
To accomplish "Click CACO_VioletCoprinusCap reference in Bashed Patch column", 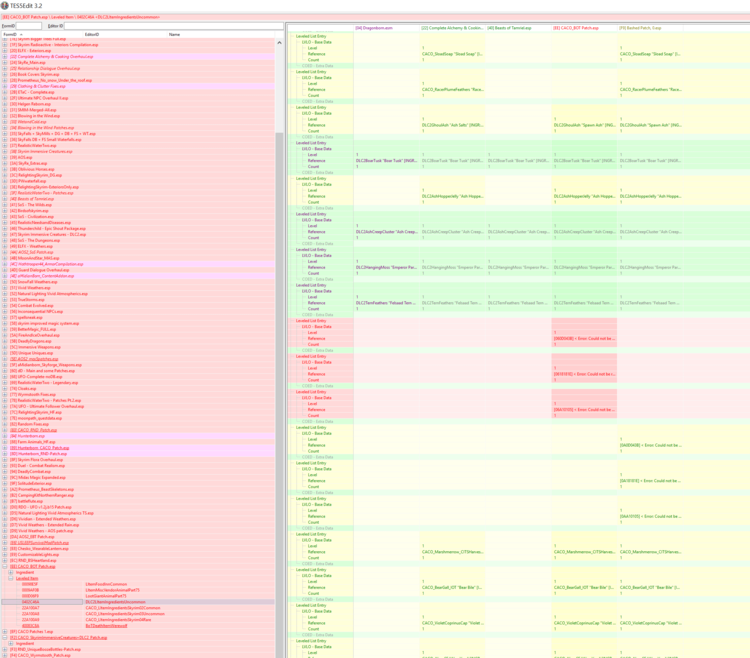I will click(x=651, y=623).
